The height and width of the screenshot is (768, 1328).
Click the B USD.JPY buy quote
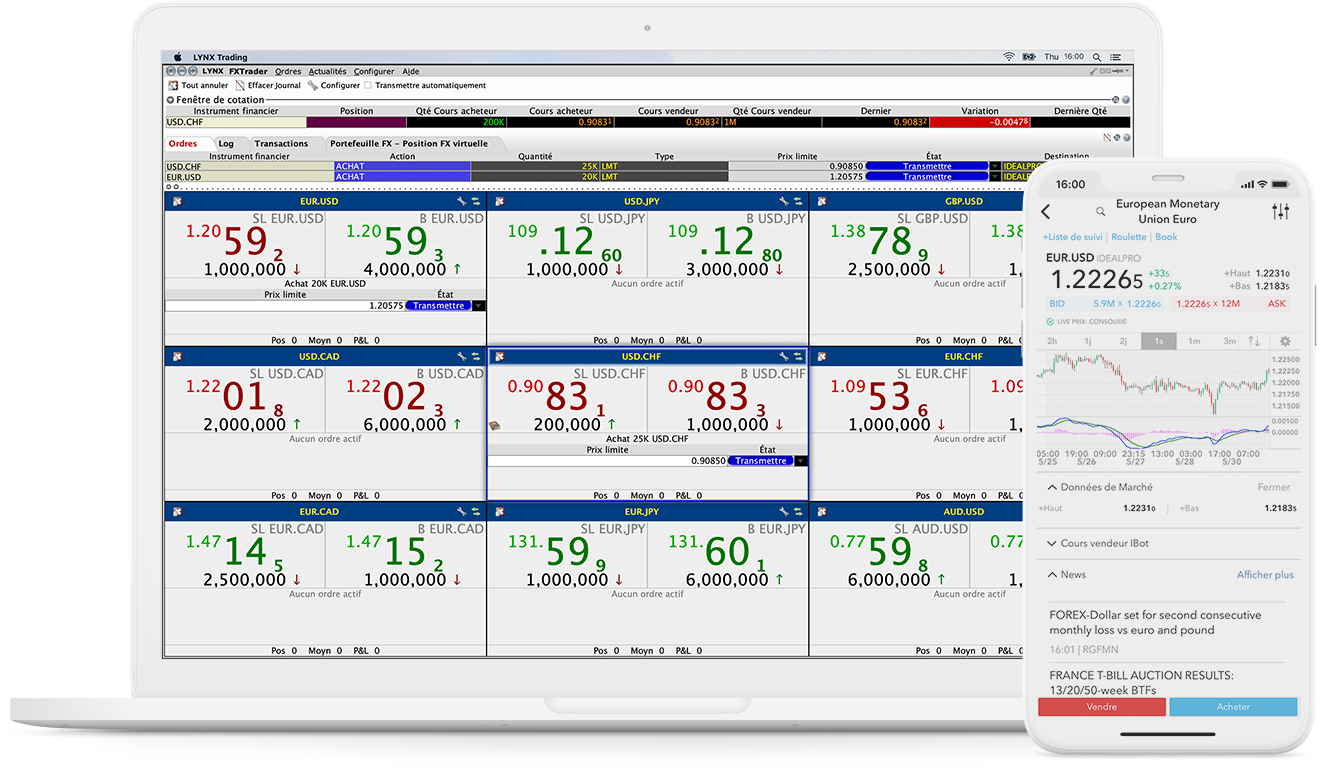point(727,244)
